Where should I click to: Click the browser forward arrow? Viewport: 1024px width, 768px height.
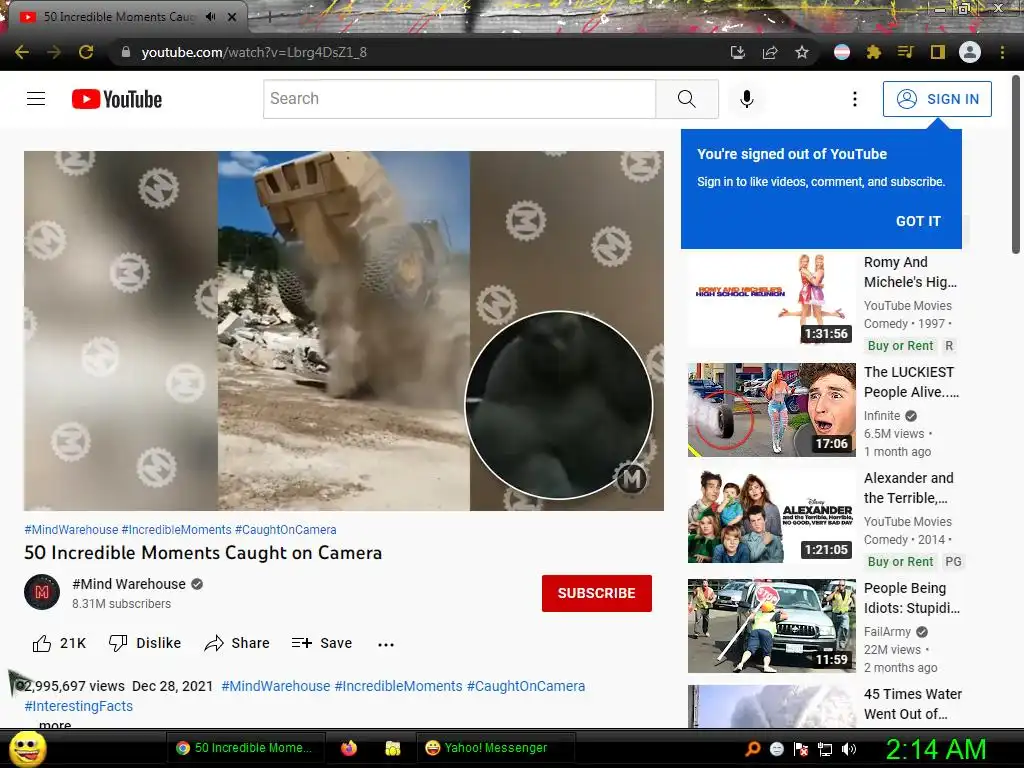(54, 52)
